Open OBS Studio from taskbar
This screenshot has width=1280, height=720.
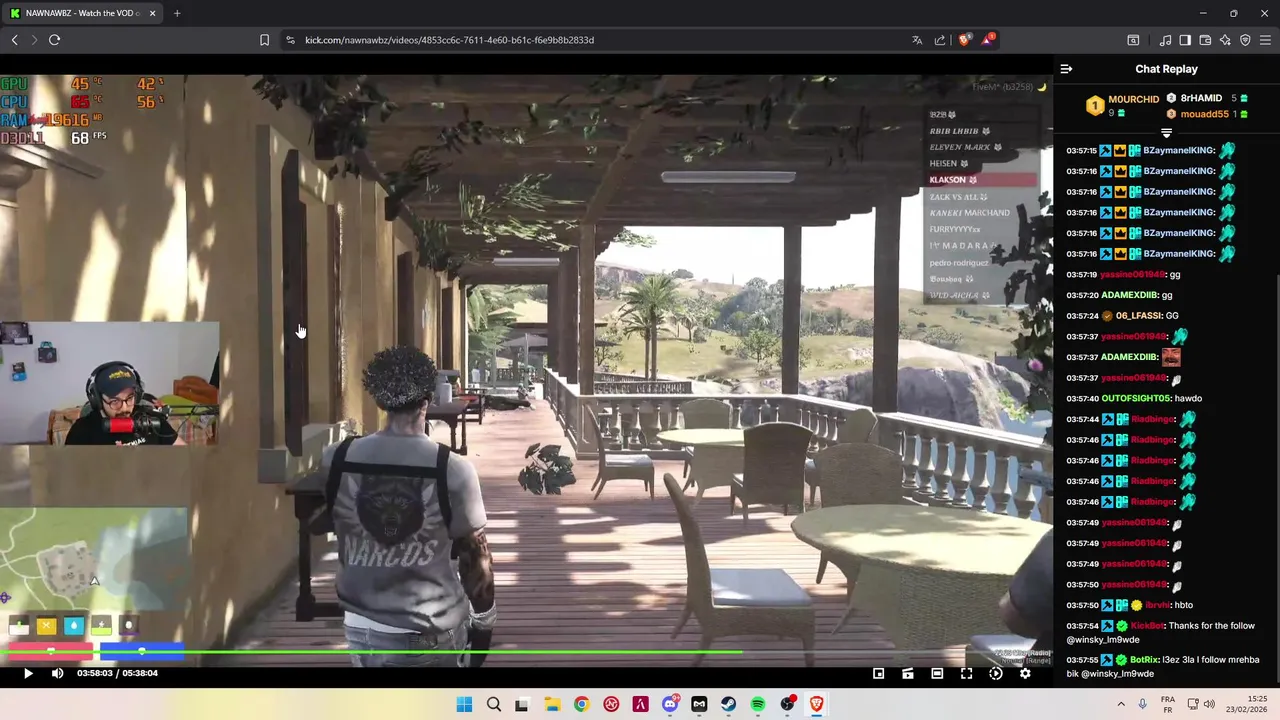coord(787,704)
